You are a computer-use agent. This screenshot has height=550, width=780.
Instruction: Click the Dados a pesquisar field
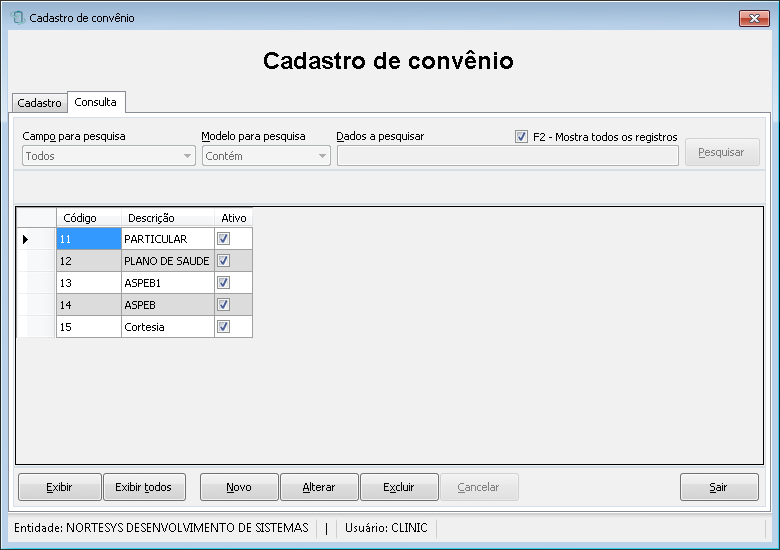[x=507, y=156]
